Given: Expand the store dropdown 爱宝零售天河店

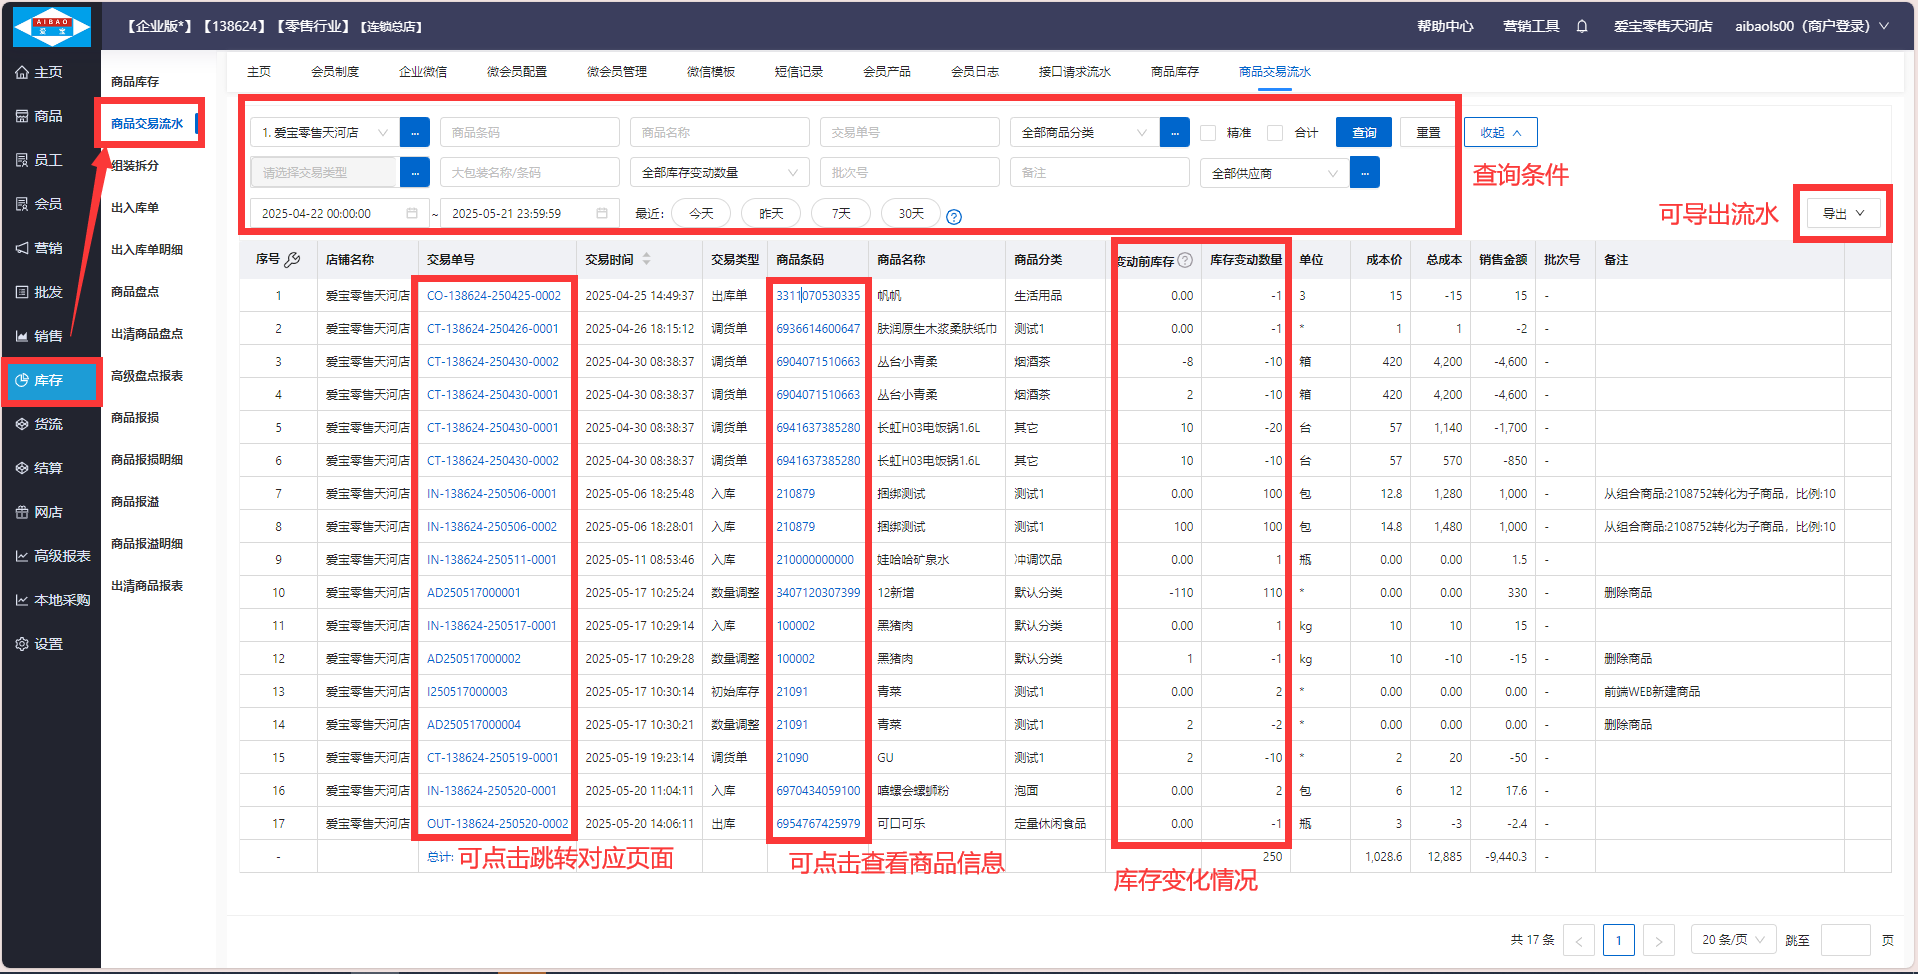Looking at the screenshot, I should coord(325,132).
